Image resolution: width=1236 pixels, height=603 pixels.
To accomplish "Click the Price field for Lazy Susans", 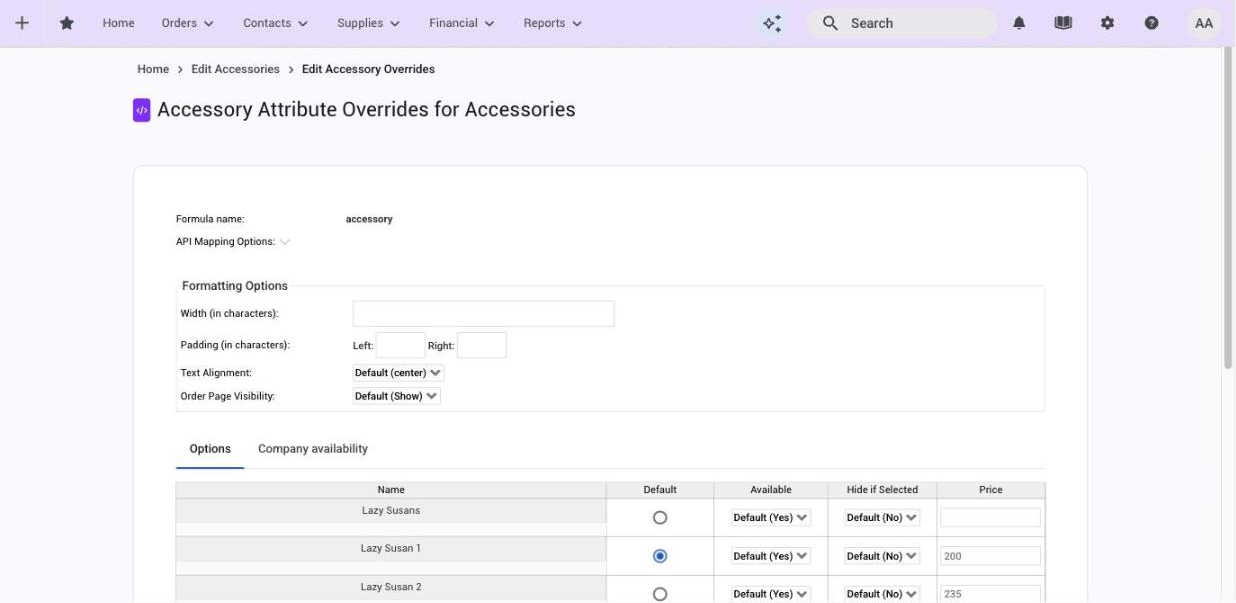I will pos(990,518).
